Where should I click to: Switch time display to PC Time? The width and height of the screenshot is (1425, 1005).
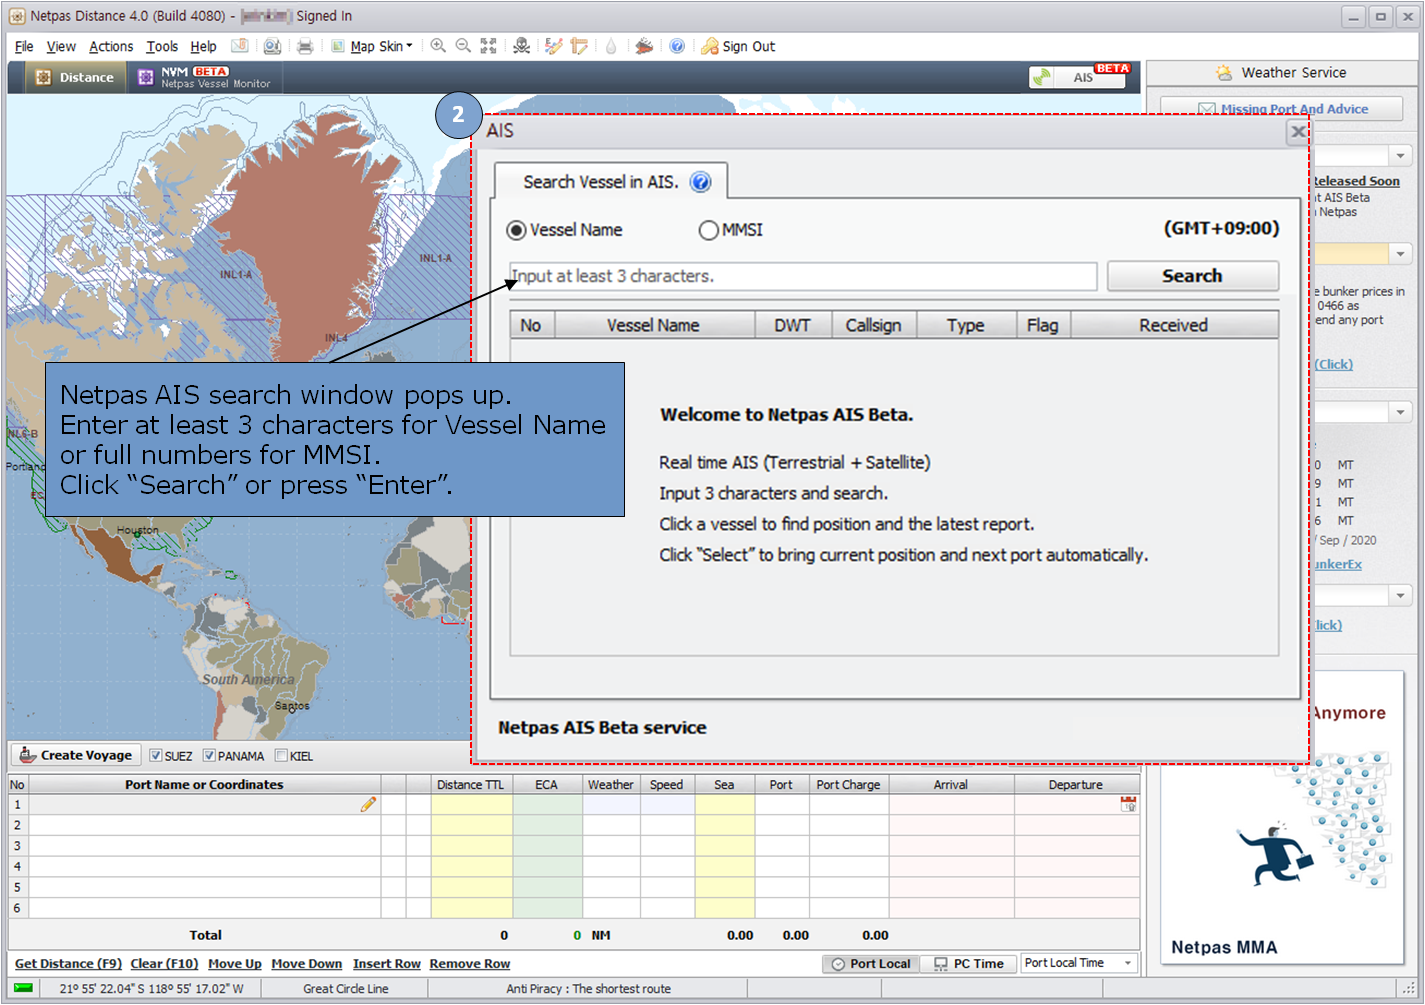969,964
